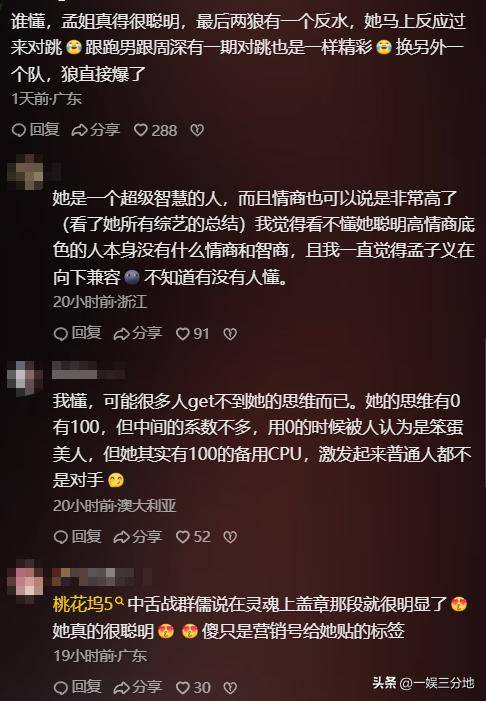This screenshot has height=701, width=486.
Task: Like the 澳大利亚 comment with 52 likes
Action: point(193,536)
